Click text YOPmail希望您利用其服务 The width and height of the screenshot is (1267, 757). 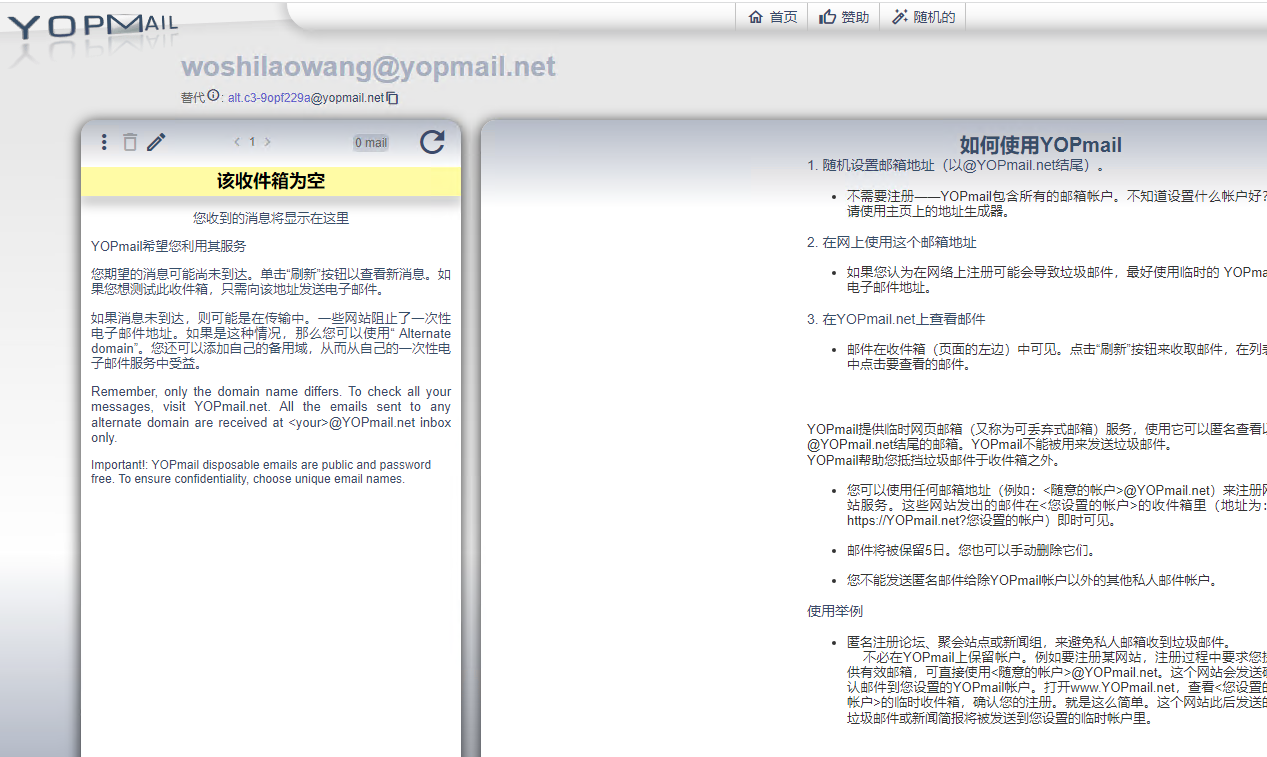(x=168, y=245)
